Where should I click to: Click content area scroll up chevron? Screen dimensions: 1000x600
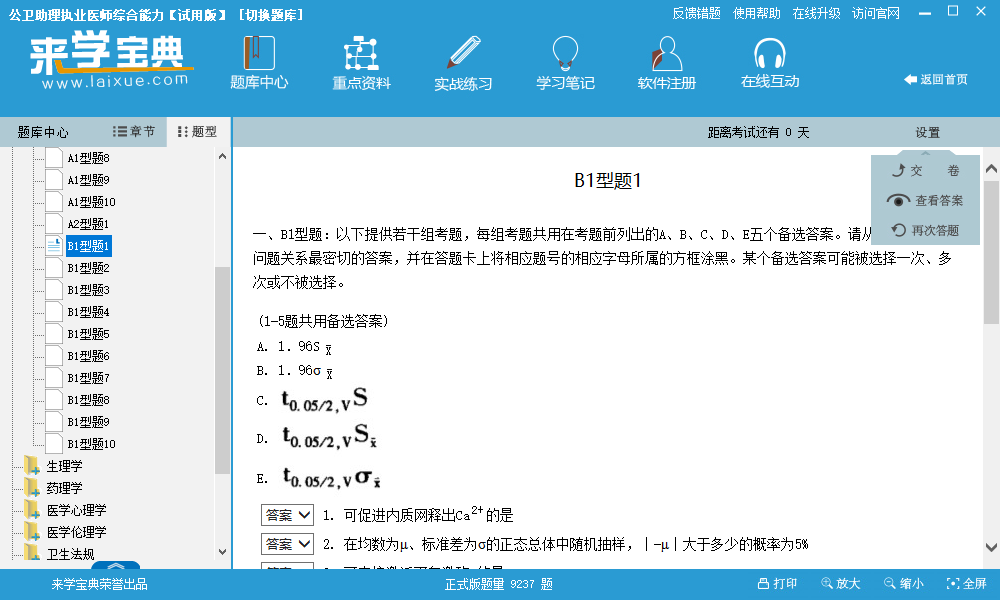point(991,169)
